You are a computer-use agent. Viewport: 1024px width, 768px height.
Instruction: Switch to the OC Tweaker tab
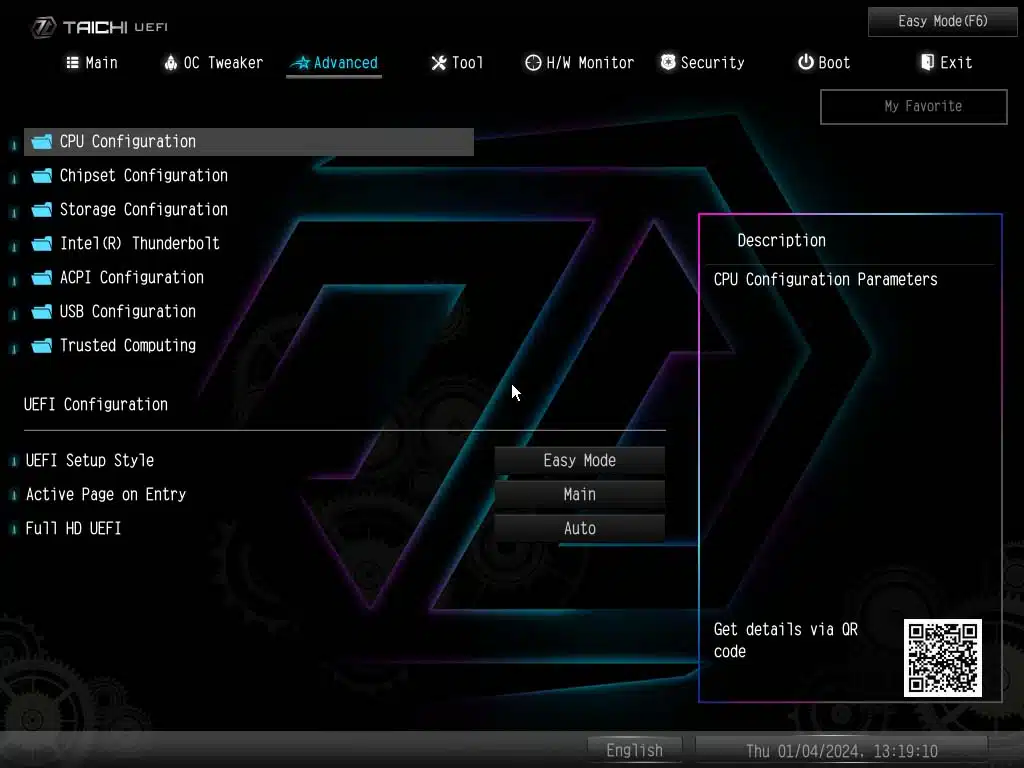tap(212, 62)
